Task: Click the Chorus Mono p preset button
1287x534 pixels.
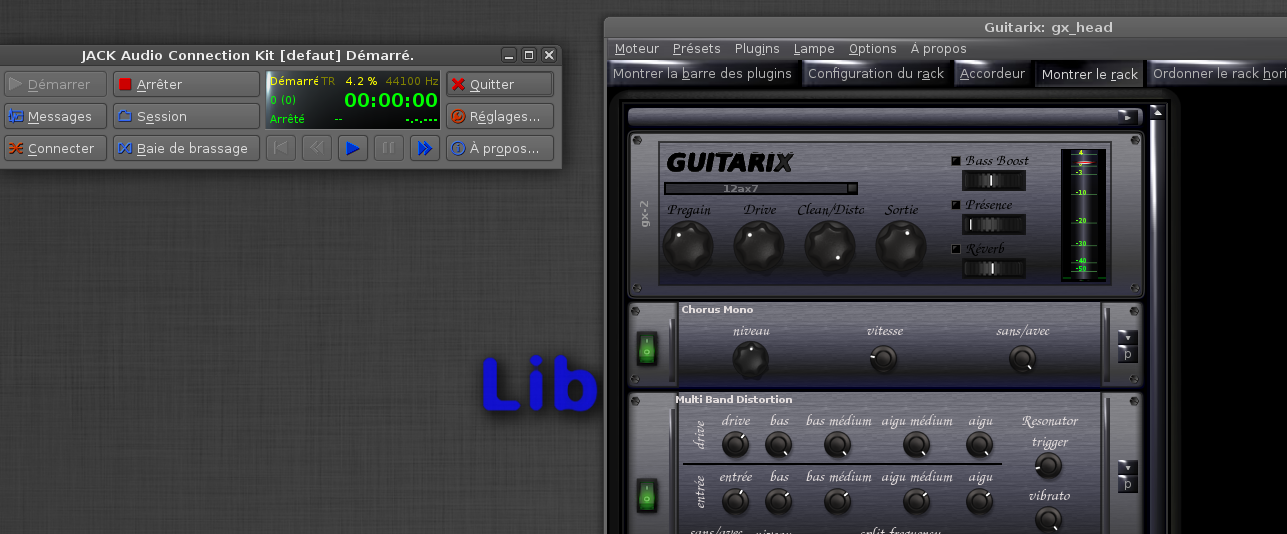Action: coord(1128,354)
